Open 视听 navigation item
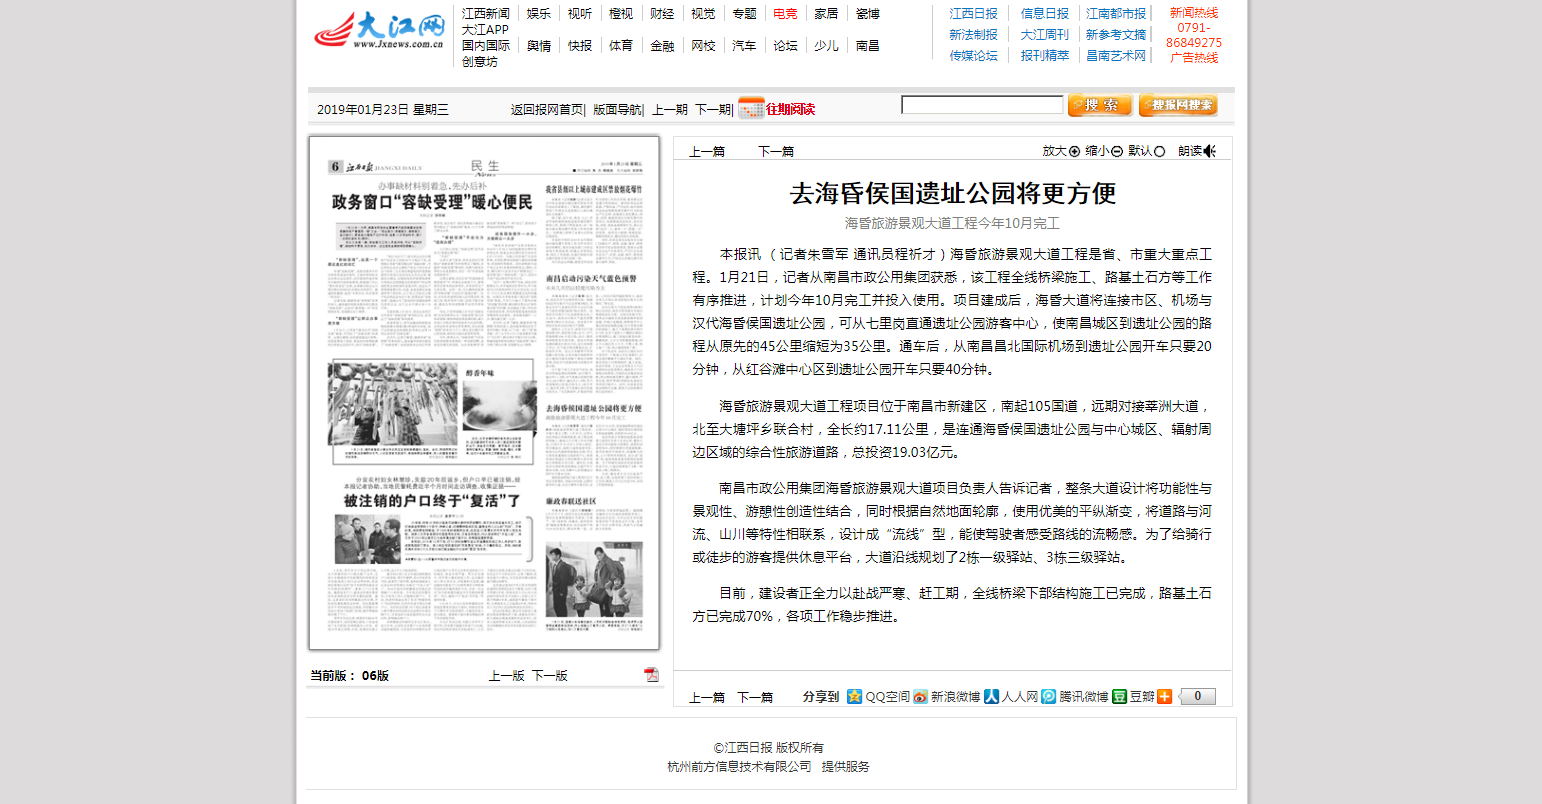 [x=580, y=14]
